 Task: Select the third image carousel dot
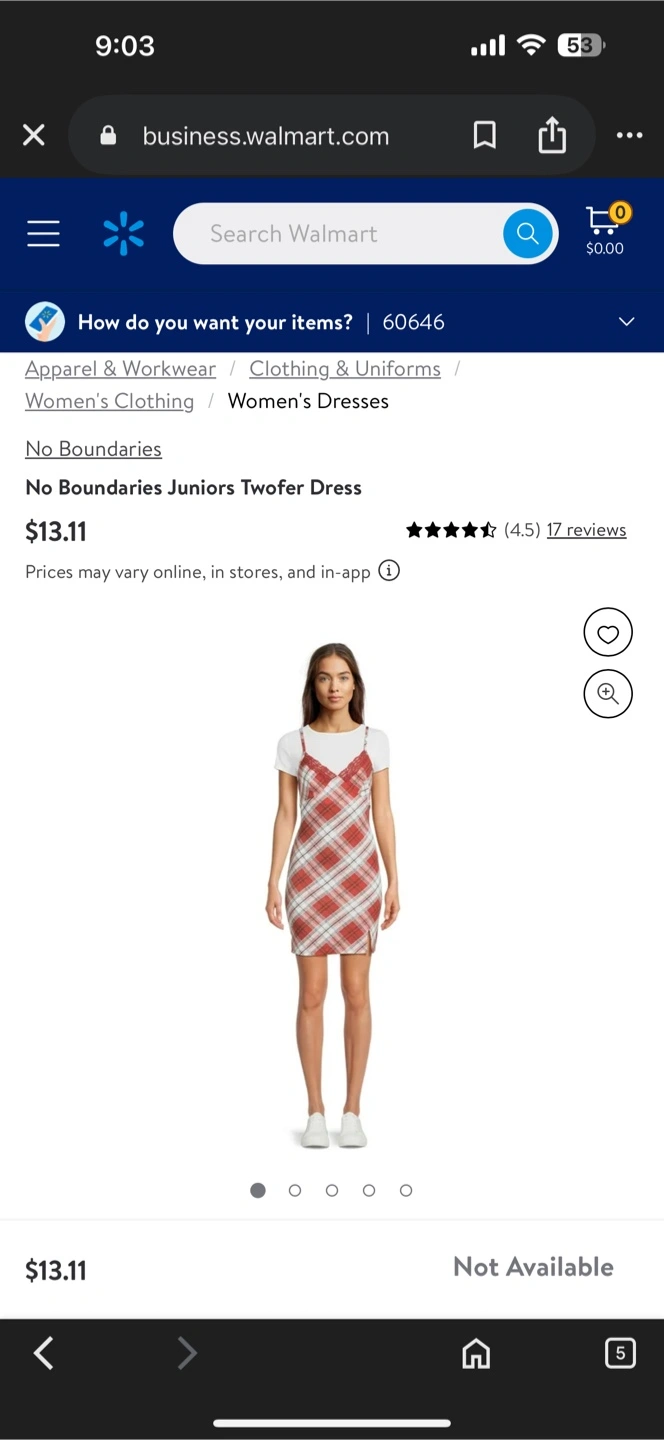pyautogui.click(x=332, y=1190)
